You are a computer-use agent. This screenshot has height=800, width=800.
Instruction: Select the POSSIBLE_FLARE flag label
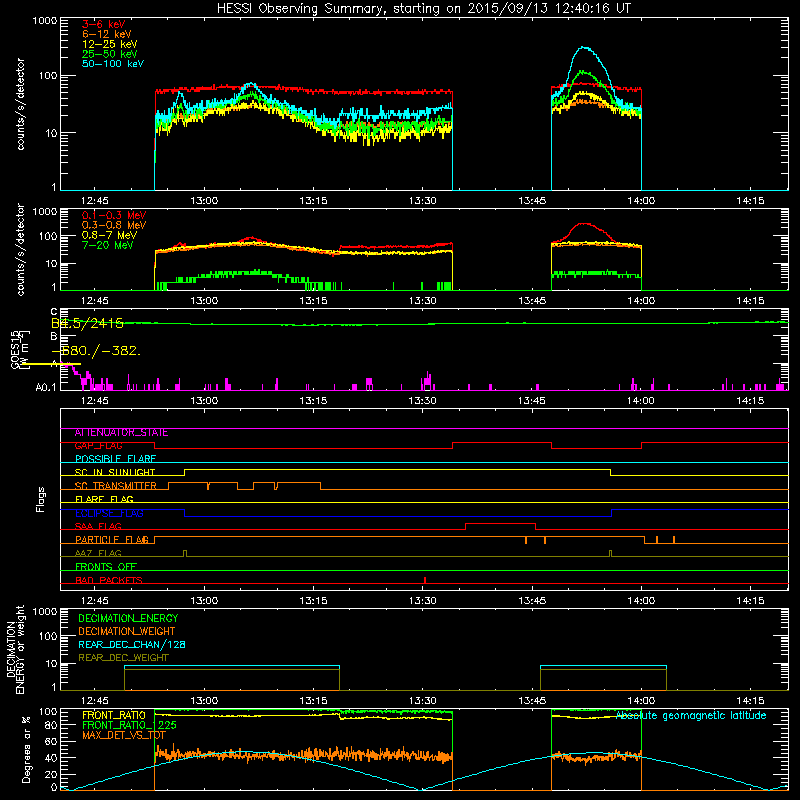pos(115,459)
